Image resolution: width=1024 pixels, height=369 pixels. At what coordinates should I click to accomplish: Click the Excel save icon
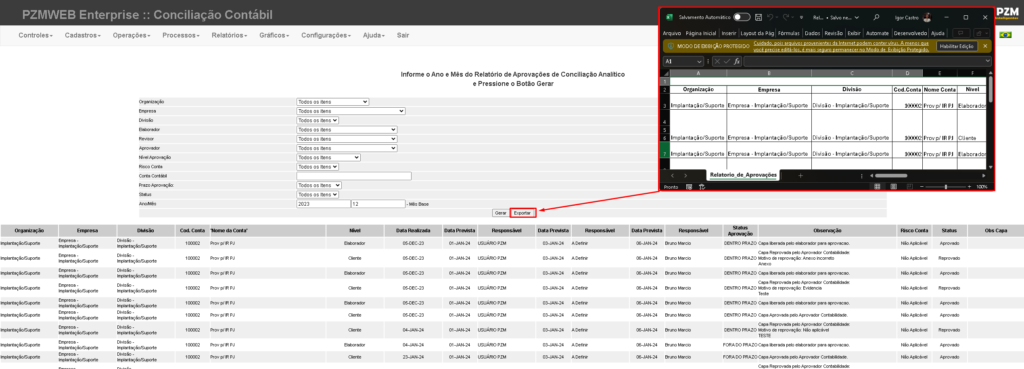pyautogui.click(x=758, y=17)
